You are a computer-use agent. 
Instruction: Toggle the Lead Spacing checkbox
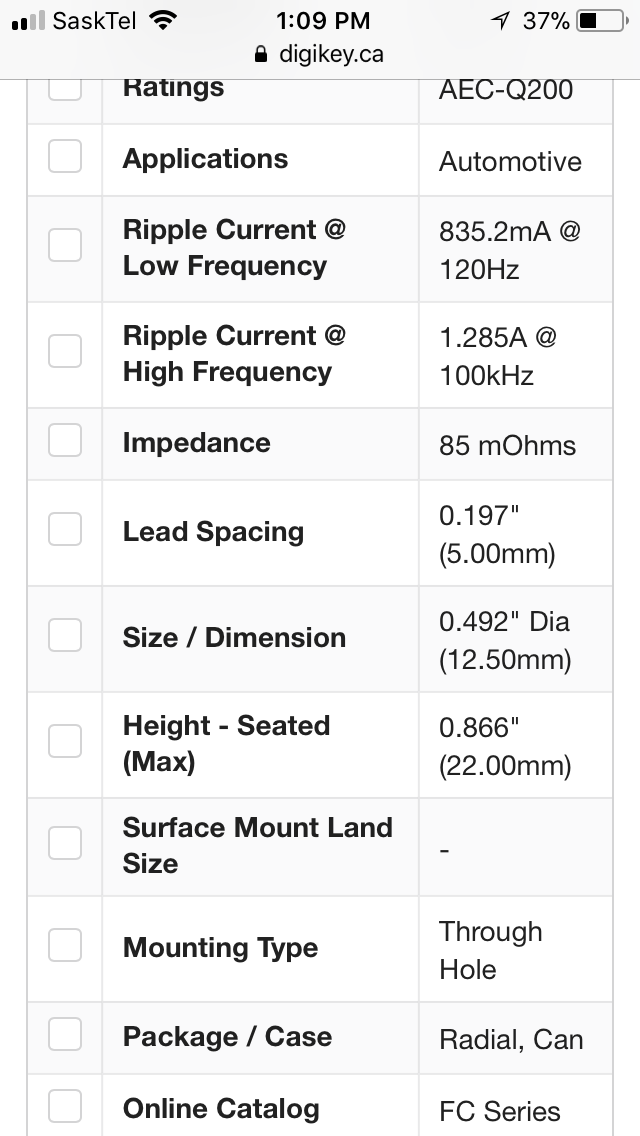point(65,529)
